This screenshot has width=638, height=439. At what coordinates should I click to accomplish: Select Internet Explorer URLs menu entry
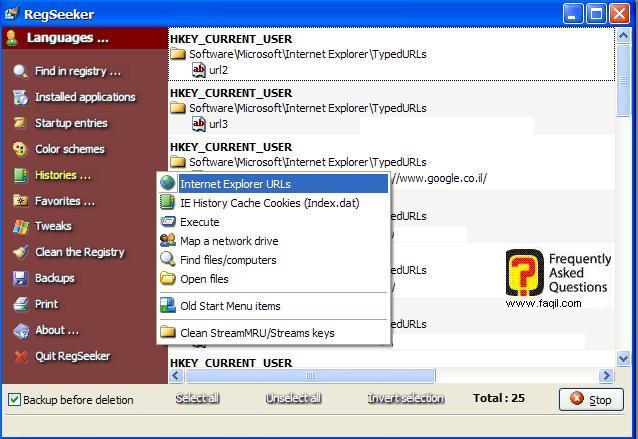click(235, 184)
